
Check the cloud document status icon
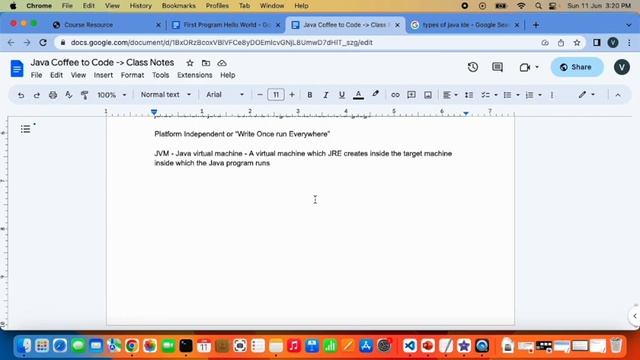coord(222,63)
